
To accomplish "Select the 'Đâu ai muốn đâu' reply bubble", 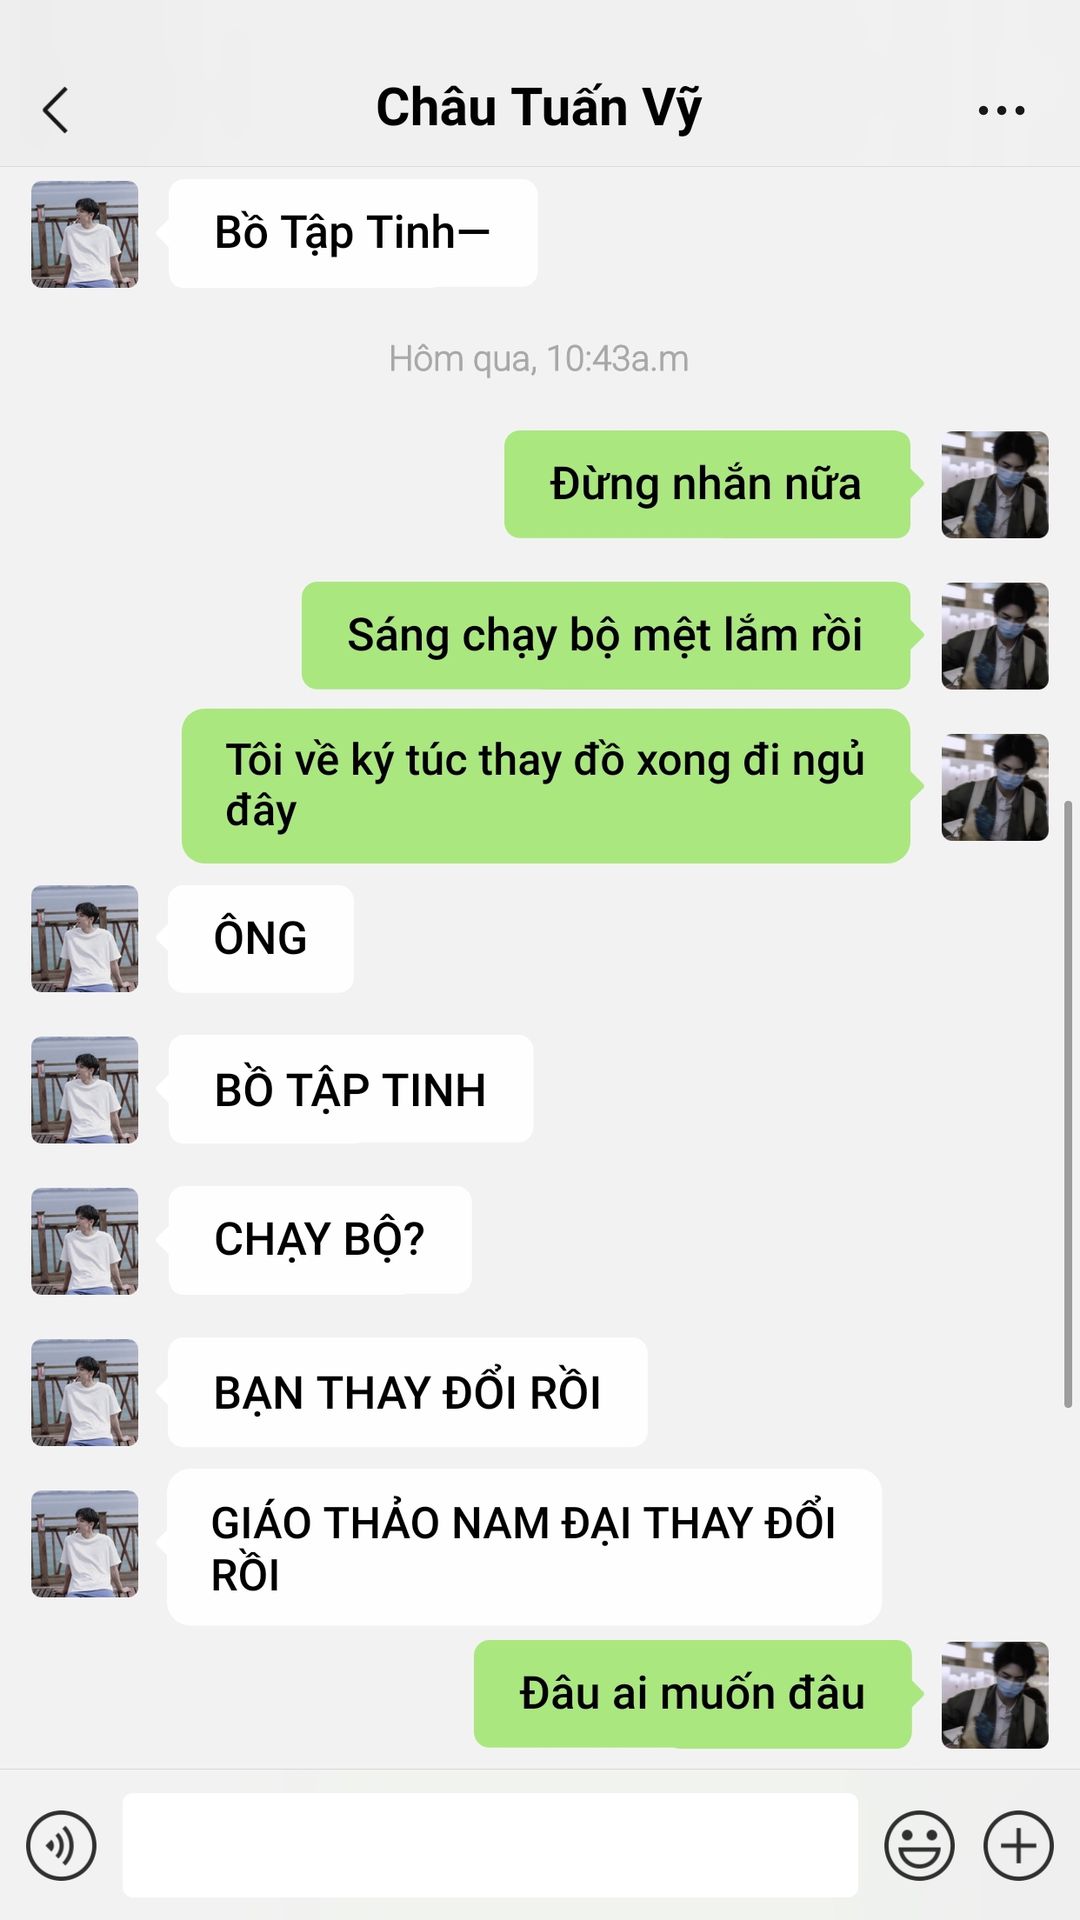I will [693, 1694].
